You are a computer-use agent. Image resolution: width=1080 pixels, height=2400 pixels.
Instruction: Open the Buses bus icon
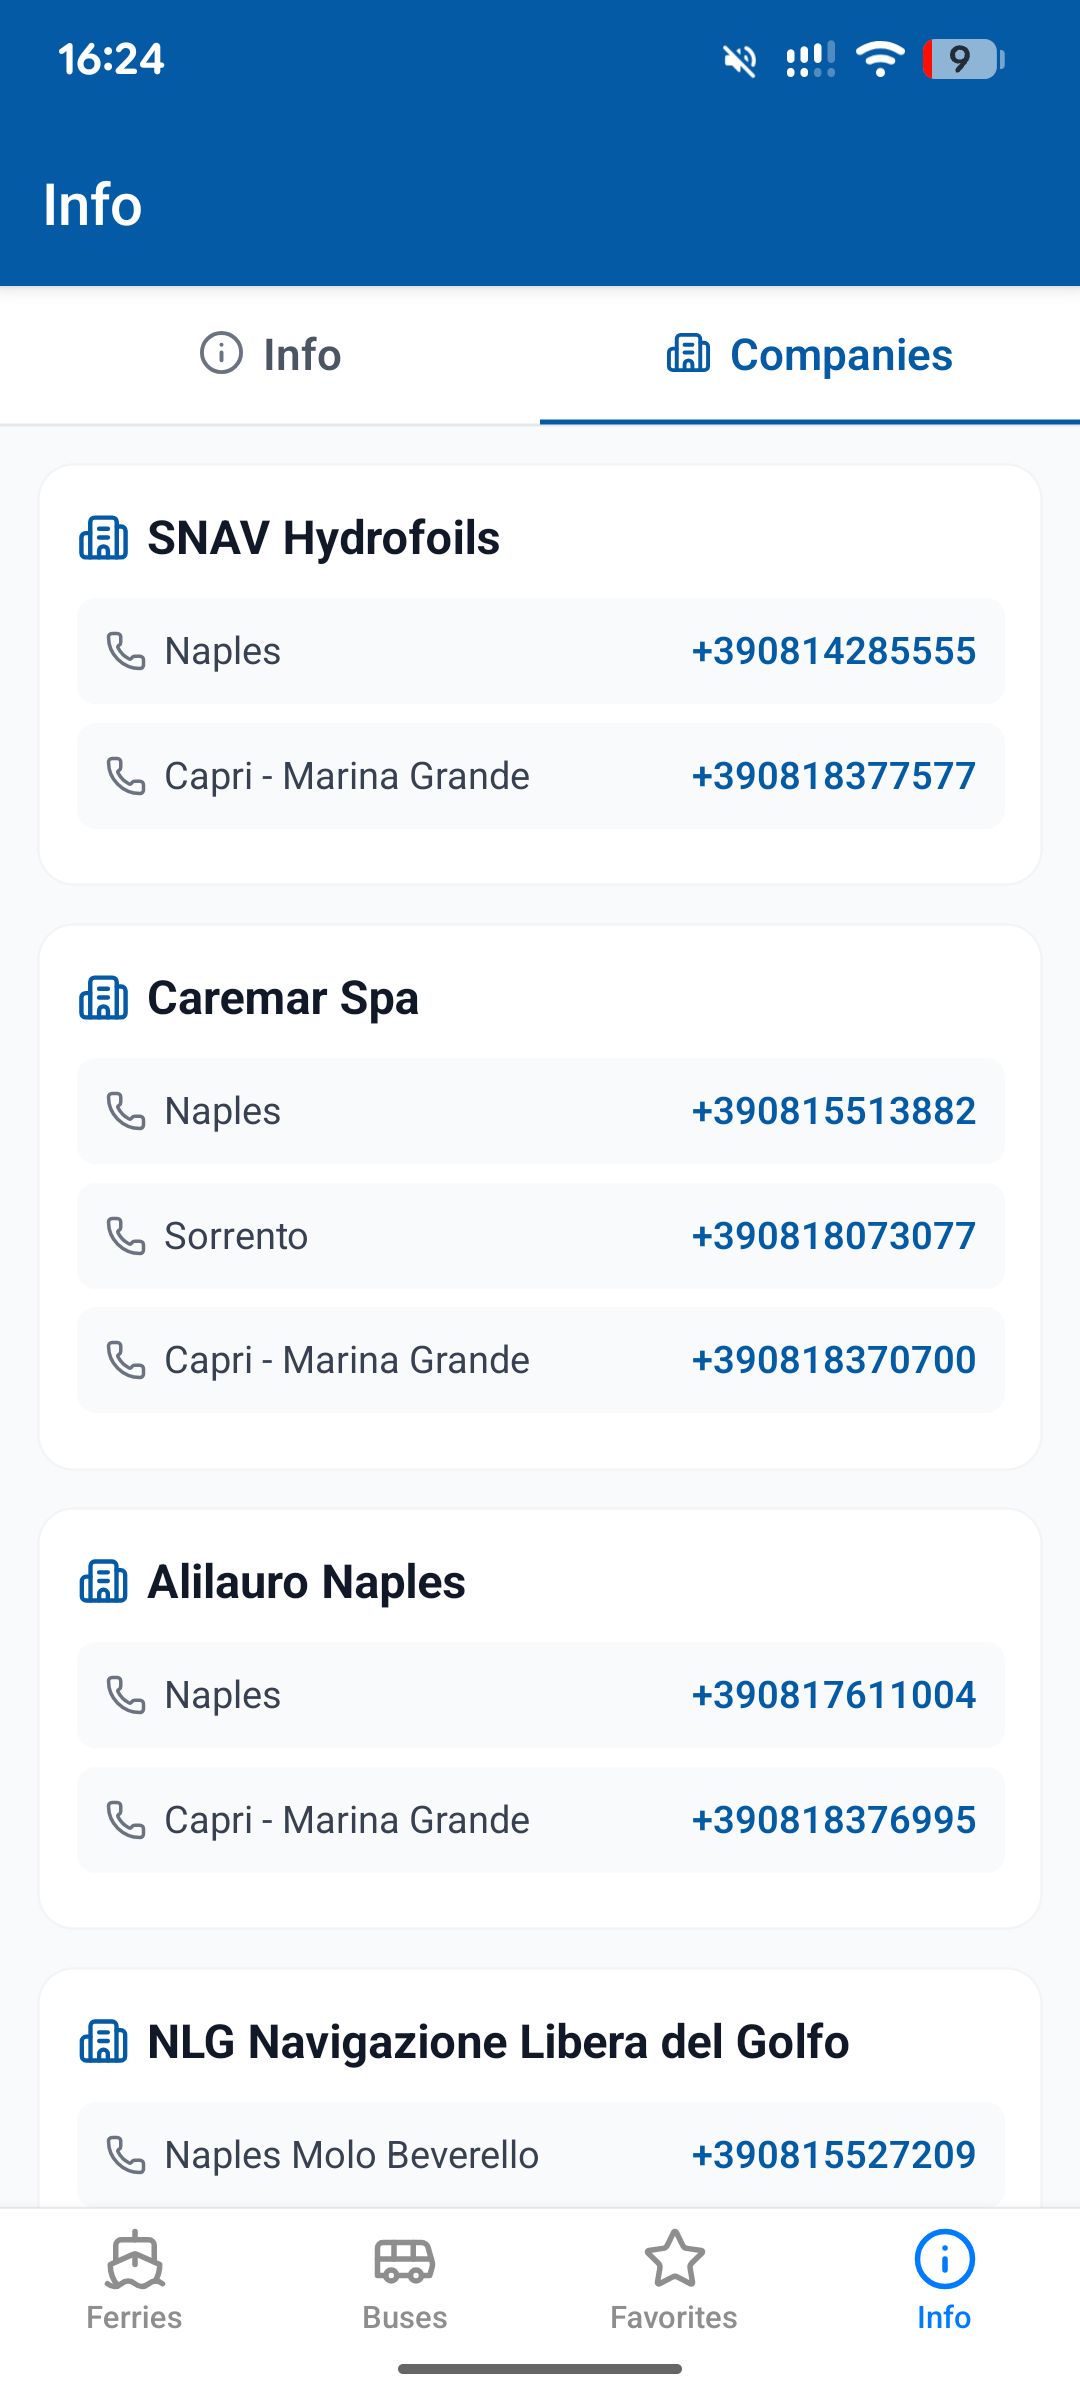[405, 2260]
